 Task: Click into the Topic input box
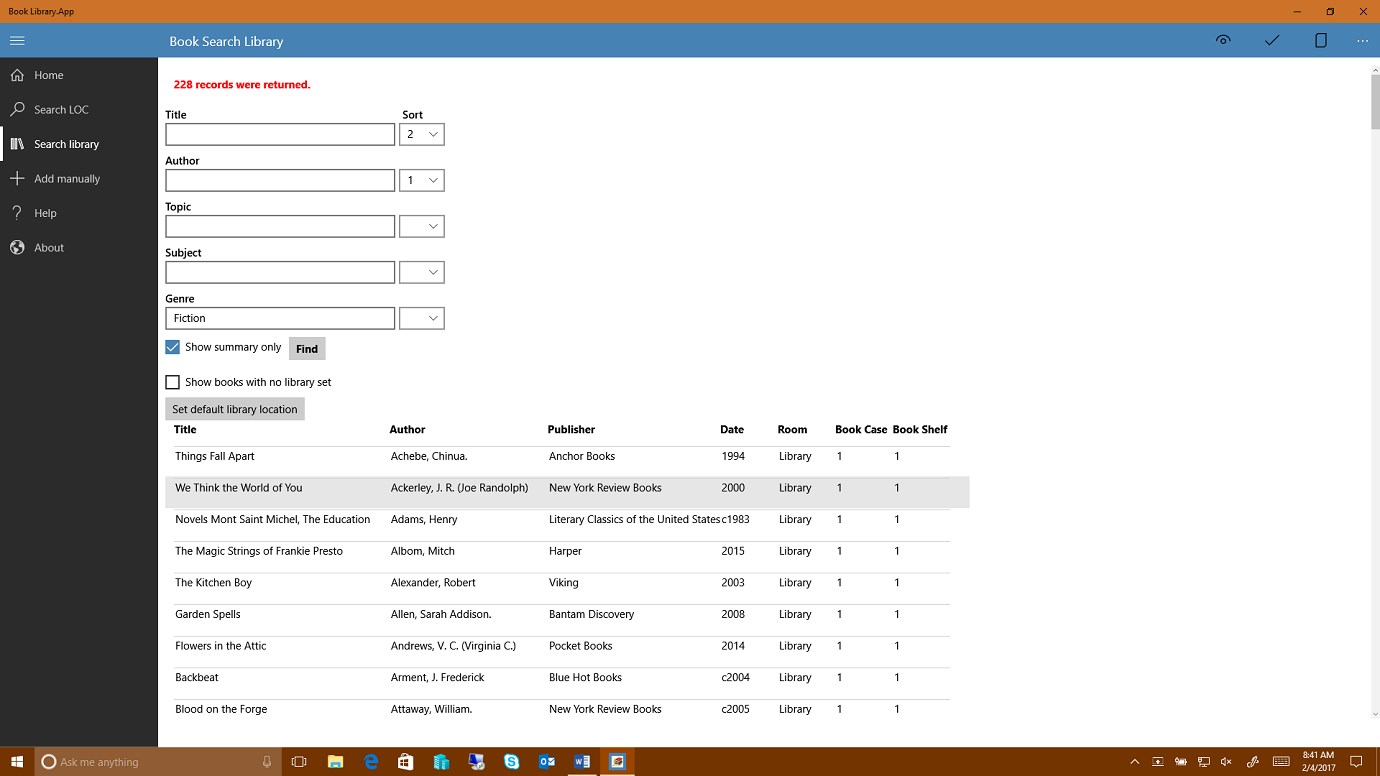280,226
